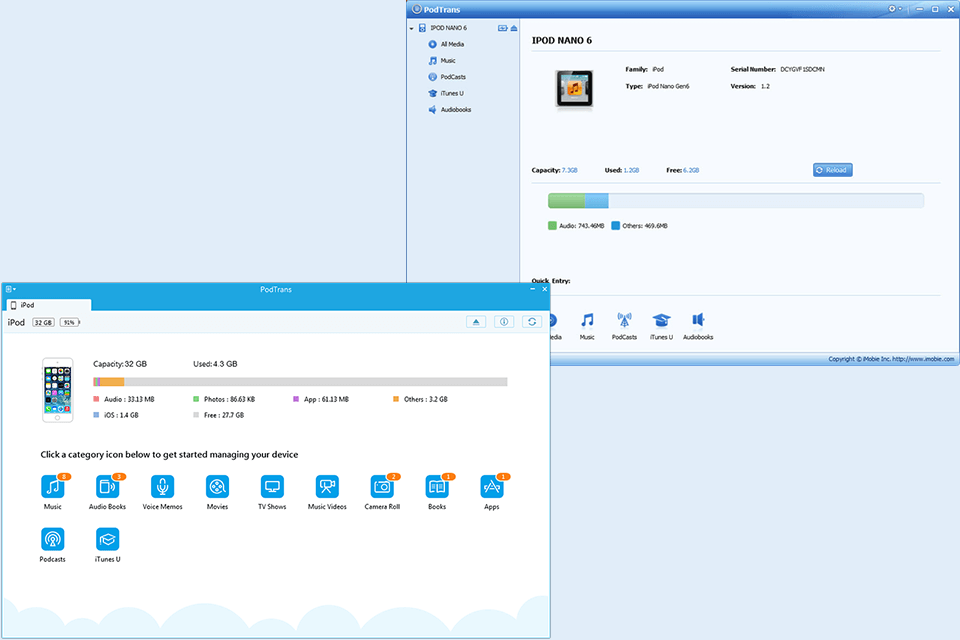Click the 'Audio : 33.13 MB' label
Screen dimensions: 960x640
click(129, 399)
